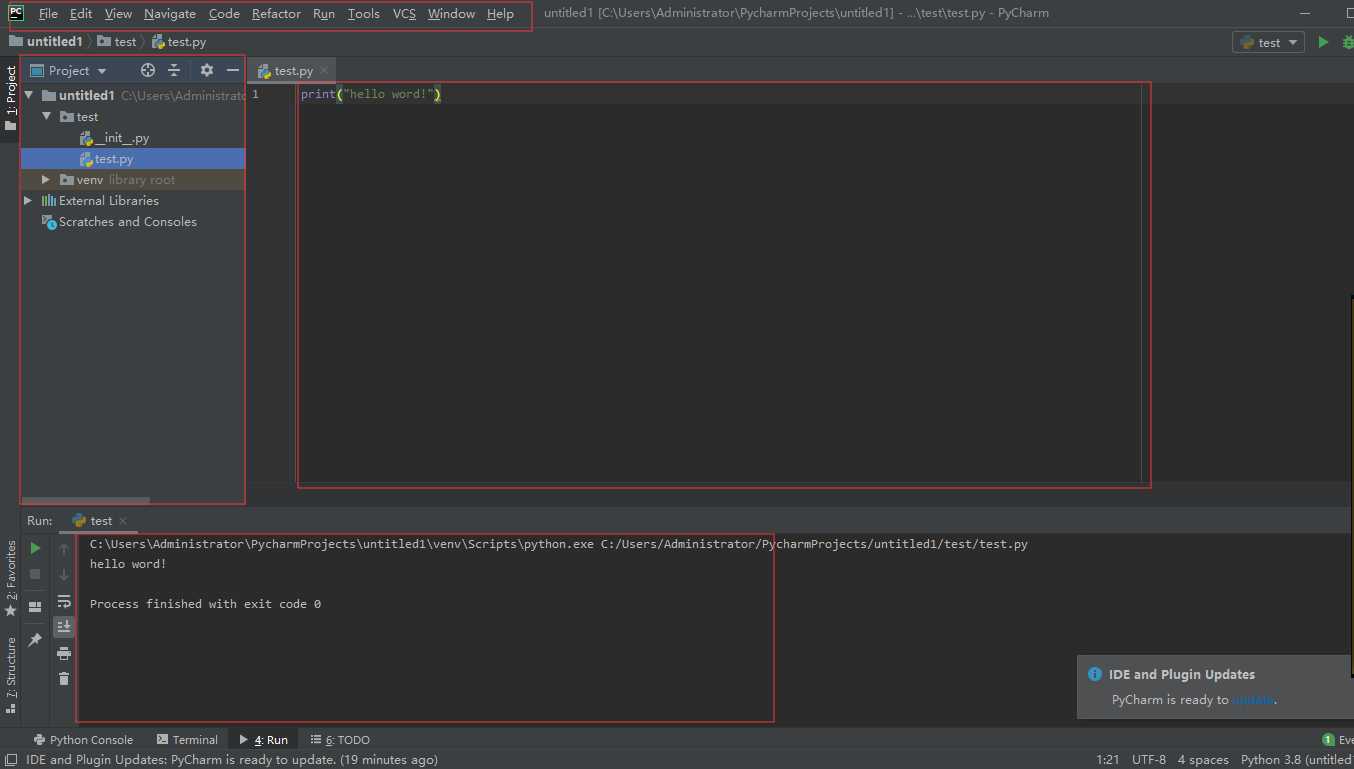Open the Python Console tool window
The image size is (1354, 769).
83,740
